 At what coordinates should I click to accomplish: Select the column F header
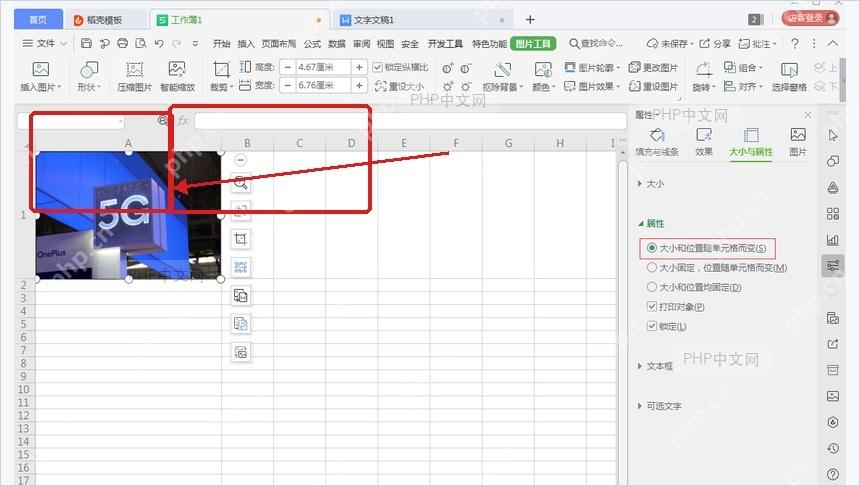(456, 143)
